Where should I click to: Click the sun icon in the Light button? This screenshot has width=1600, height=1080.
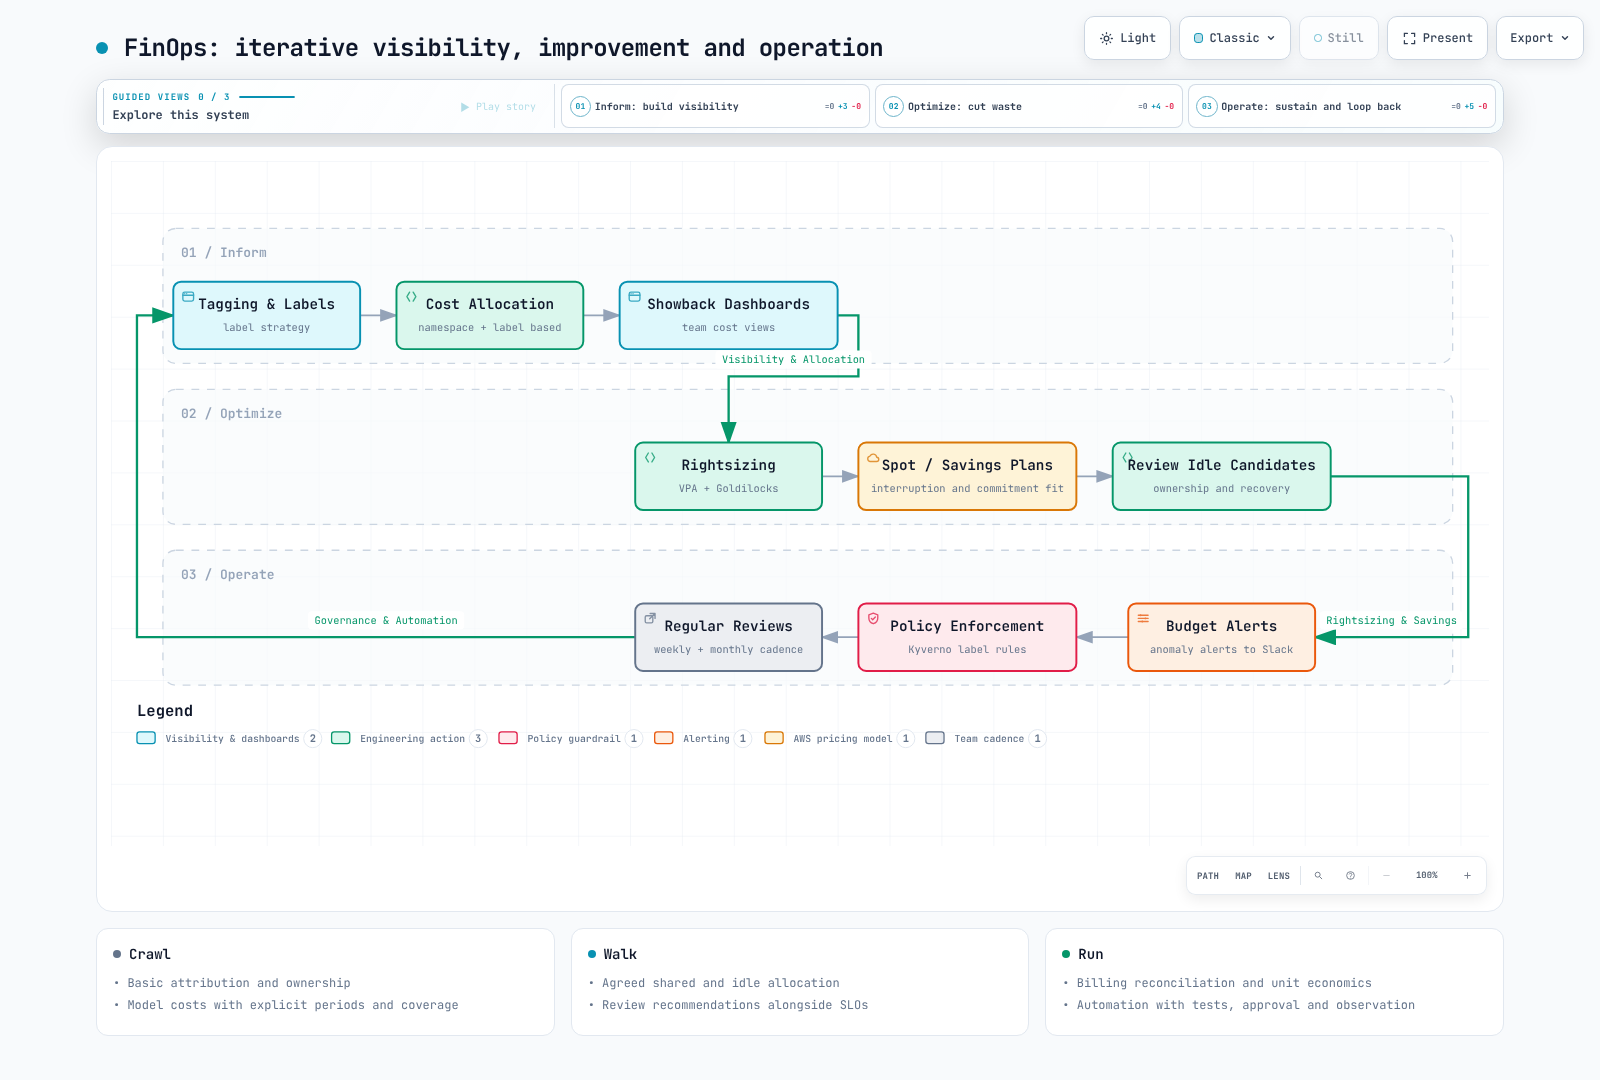tap(1106, 39)
